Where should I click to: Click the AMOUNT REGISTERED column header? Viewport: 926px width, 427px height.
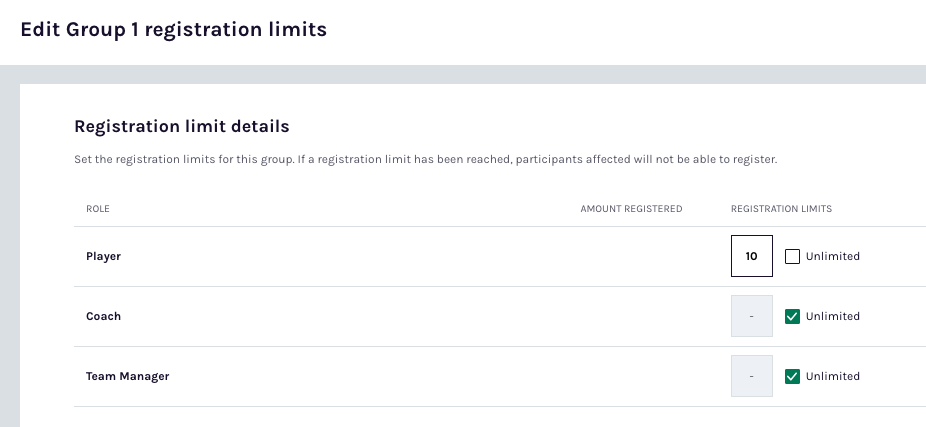[631, 209]
